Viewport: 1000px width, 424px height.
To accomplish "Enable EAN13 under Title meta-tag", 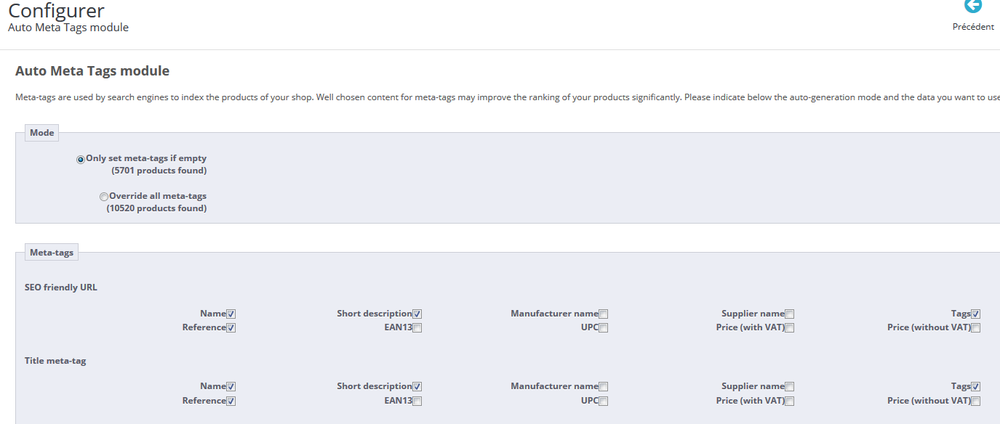I will pos(417,401).
